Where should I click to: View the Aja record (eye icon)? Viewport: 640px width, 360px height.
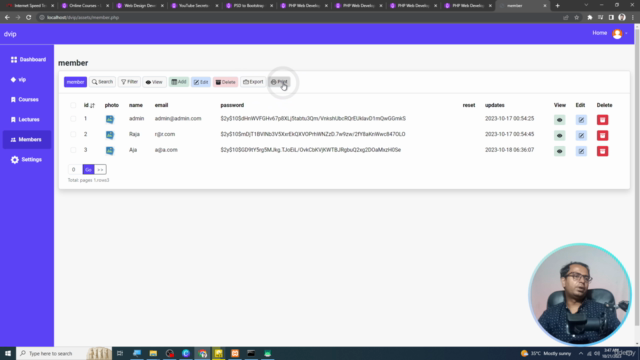(560, 151)
